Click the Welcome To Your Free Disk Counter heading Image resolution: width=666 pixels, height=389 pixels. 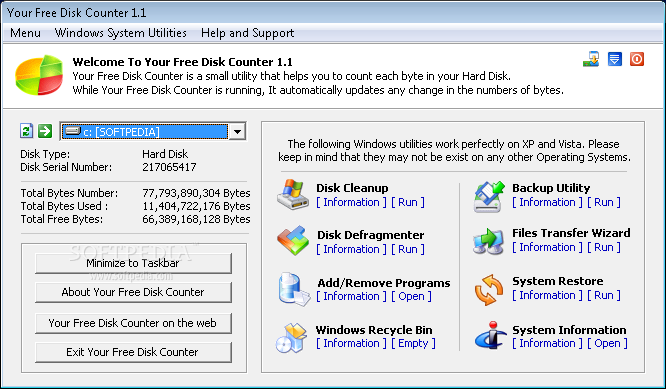click(183, 62)
